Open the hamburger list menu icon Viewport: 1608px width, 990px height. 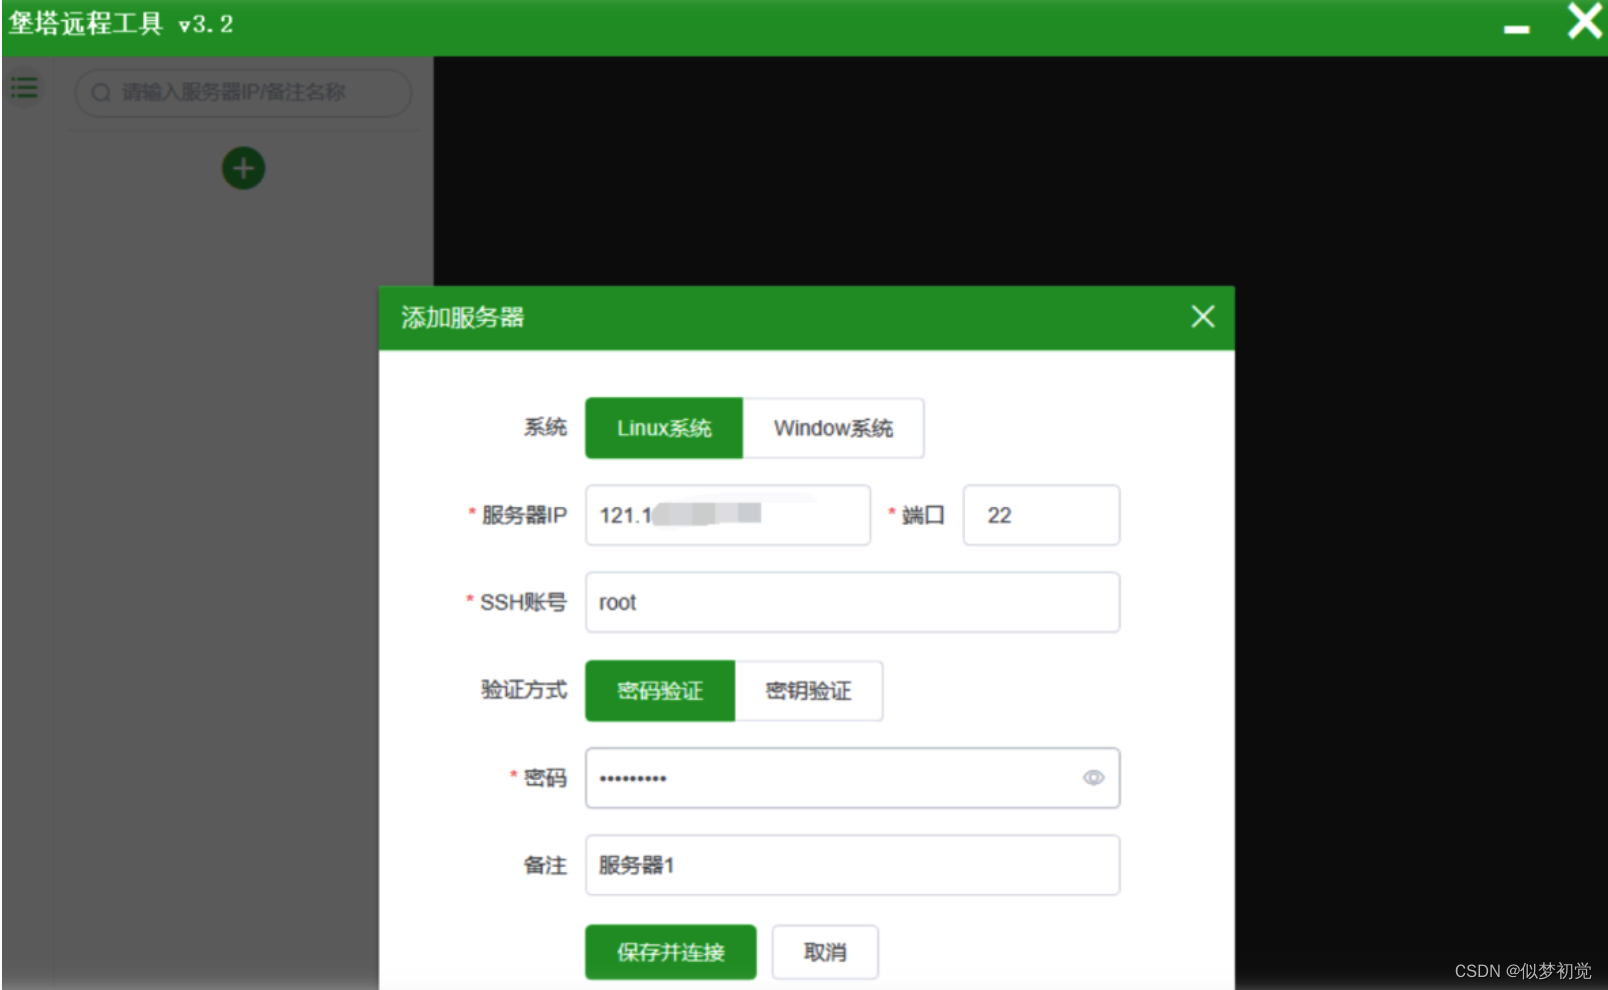[25, 88]
